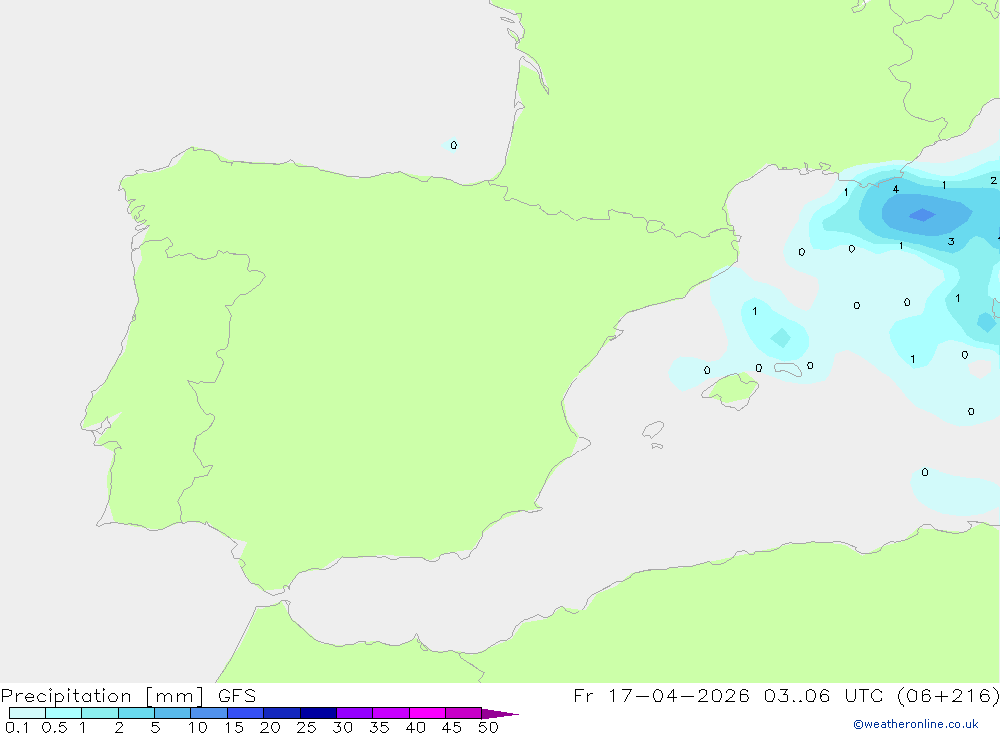The height and width of the screenshot is (733, 1000).
Task: Click the 0.5–1 mm legend color box
Action: [x=63, y=713]
